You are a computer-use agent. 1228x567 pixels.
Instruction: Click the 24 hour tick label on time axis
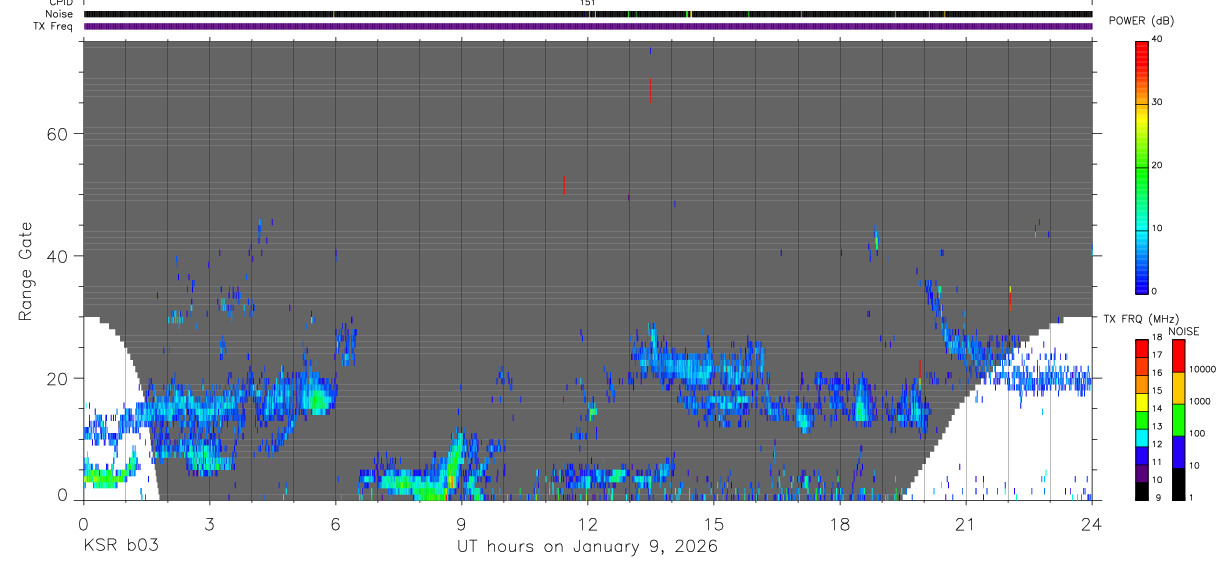[x=1092, y=524]
